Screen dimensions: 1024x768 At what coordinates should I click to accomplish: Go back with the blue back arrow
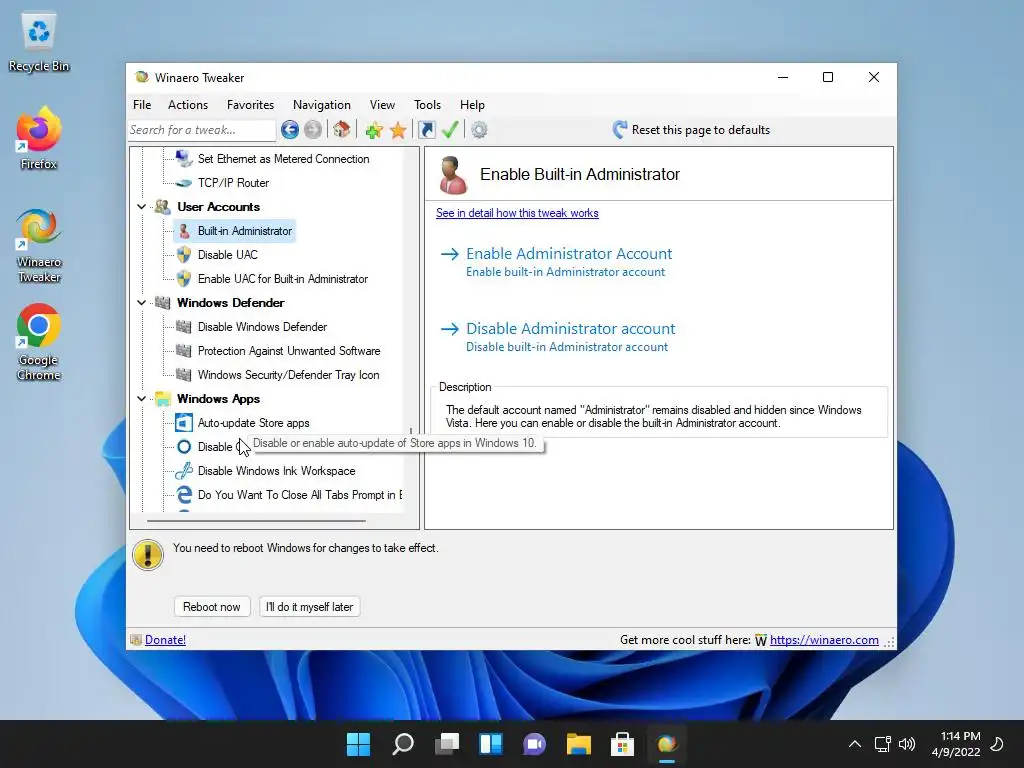point(290,130)
